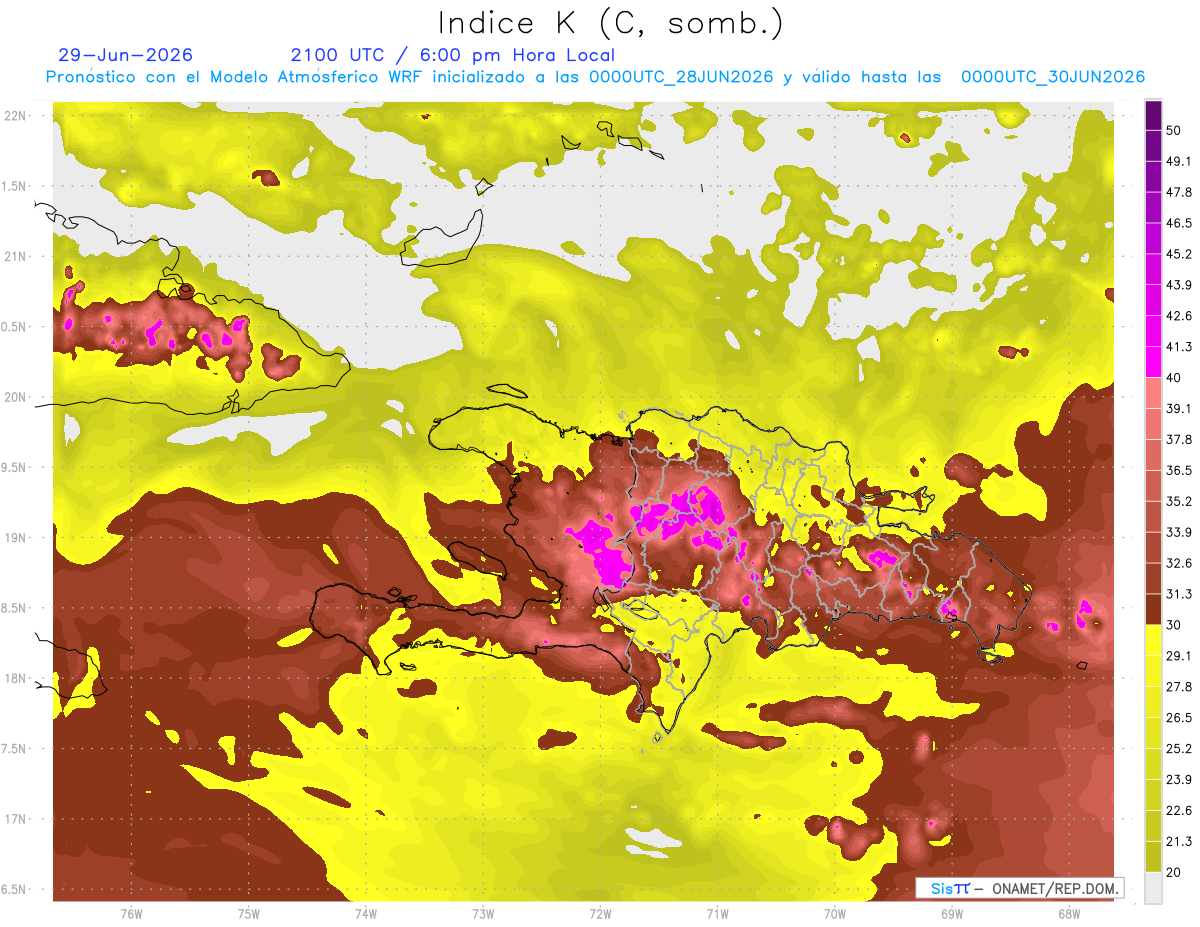Click the colorbar value '43.9'
1200x927 pixels.
(x=1178, y=285)
